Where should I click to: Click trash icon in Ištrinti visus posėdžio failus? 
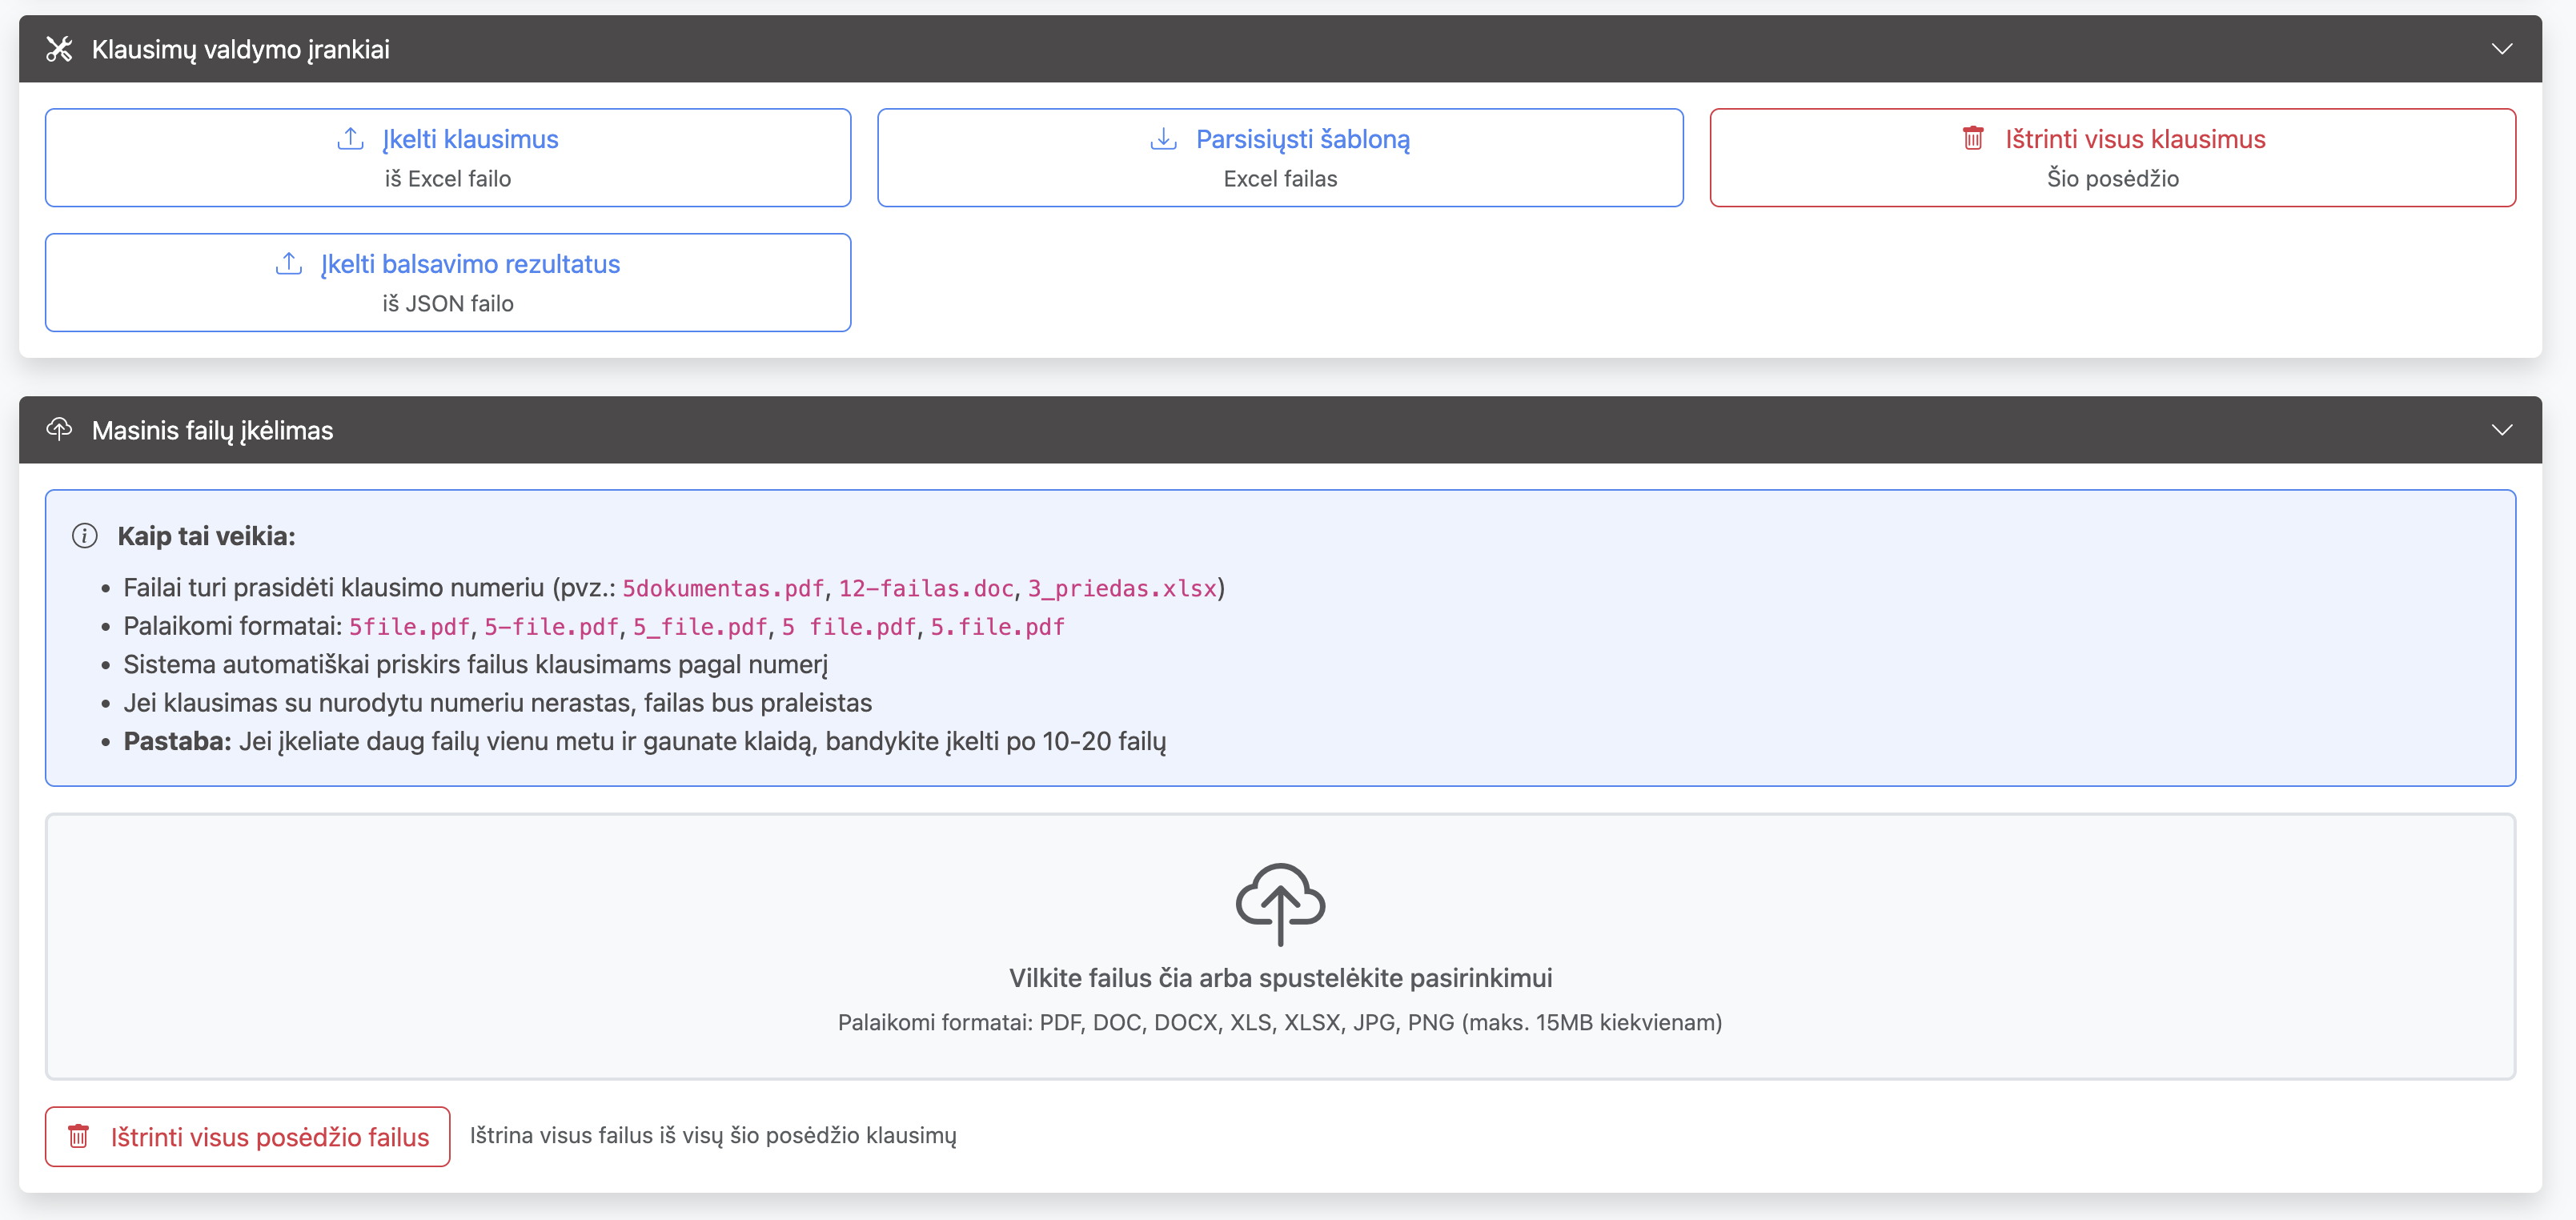[x=79, y=1137]
